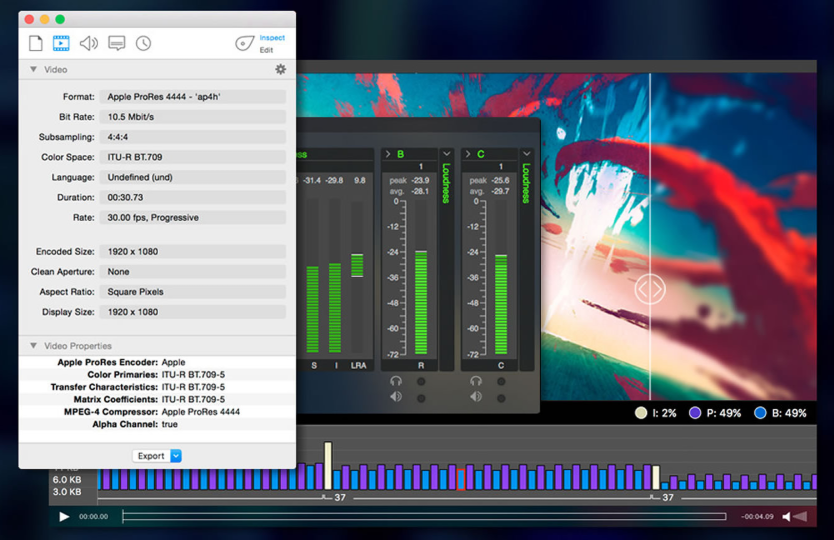Click the playback progress scrubber bar
The image size is (834, 540).
[x=424, y=516]
